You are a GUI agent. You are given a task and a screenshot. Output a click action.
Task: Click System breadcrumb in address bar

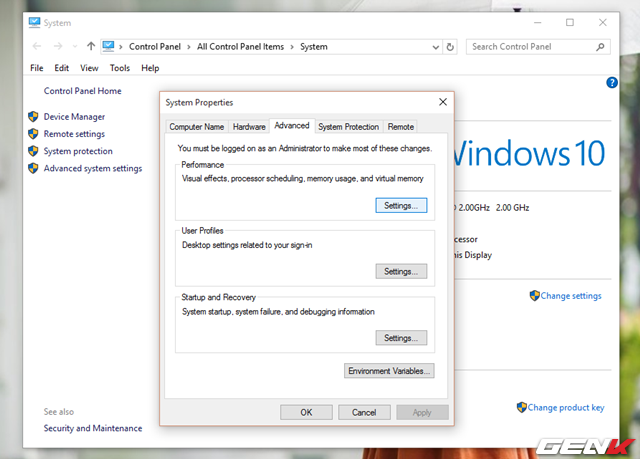314,47
